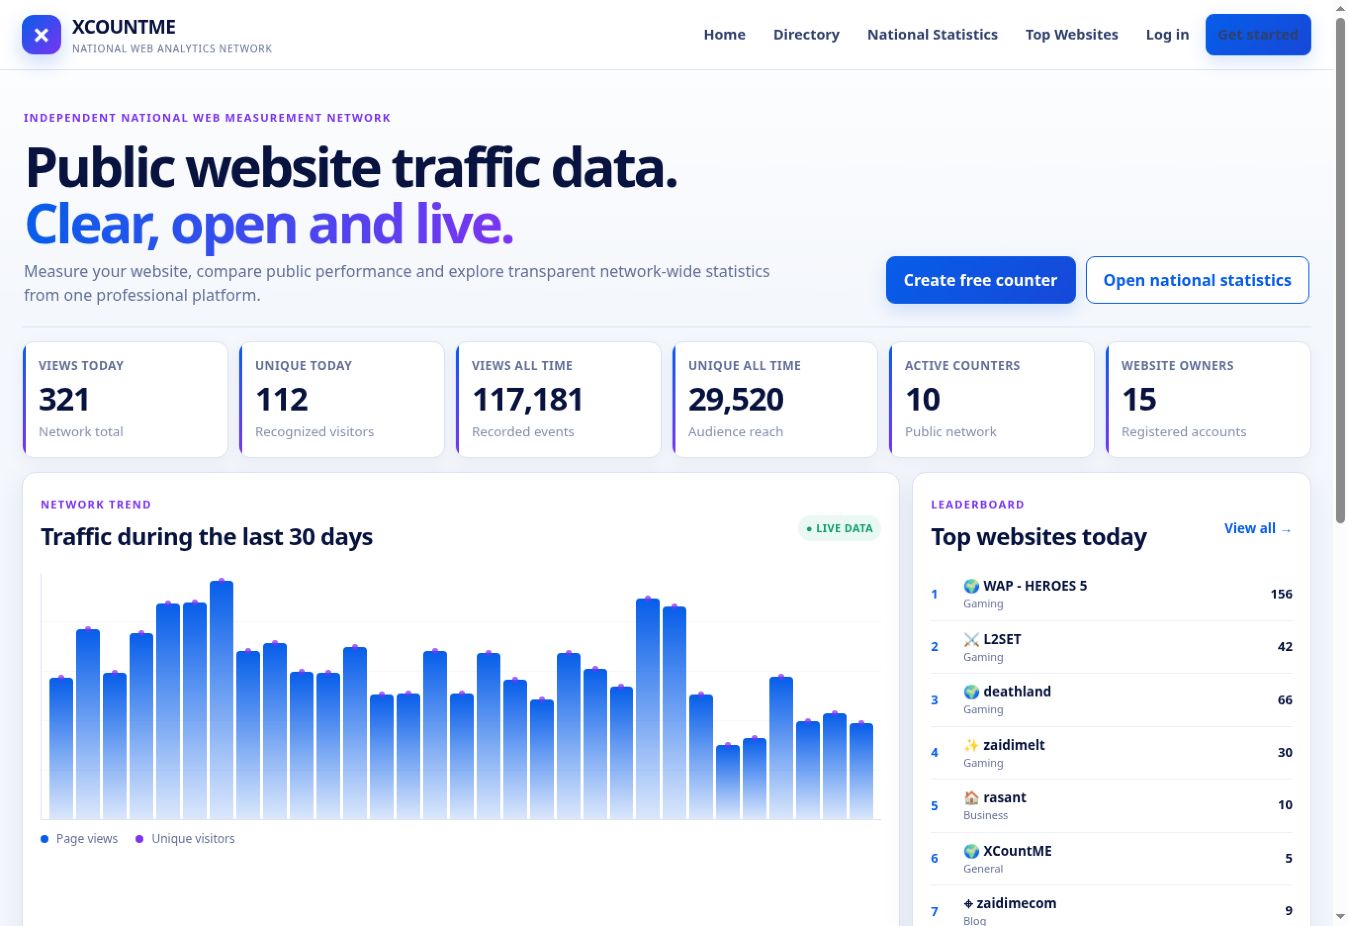The image size is (1348, 926).
Task: Click the Active Counters stat card
Action: (x=991, y=400)
